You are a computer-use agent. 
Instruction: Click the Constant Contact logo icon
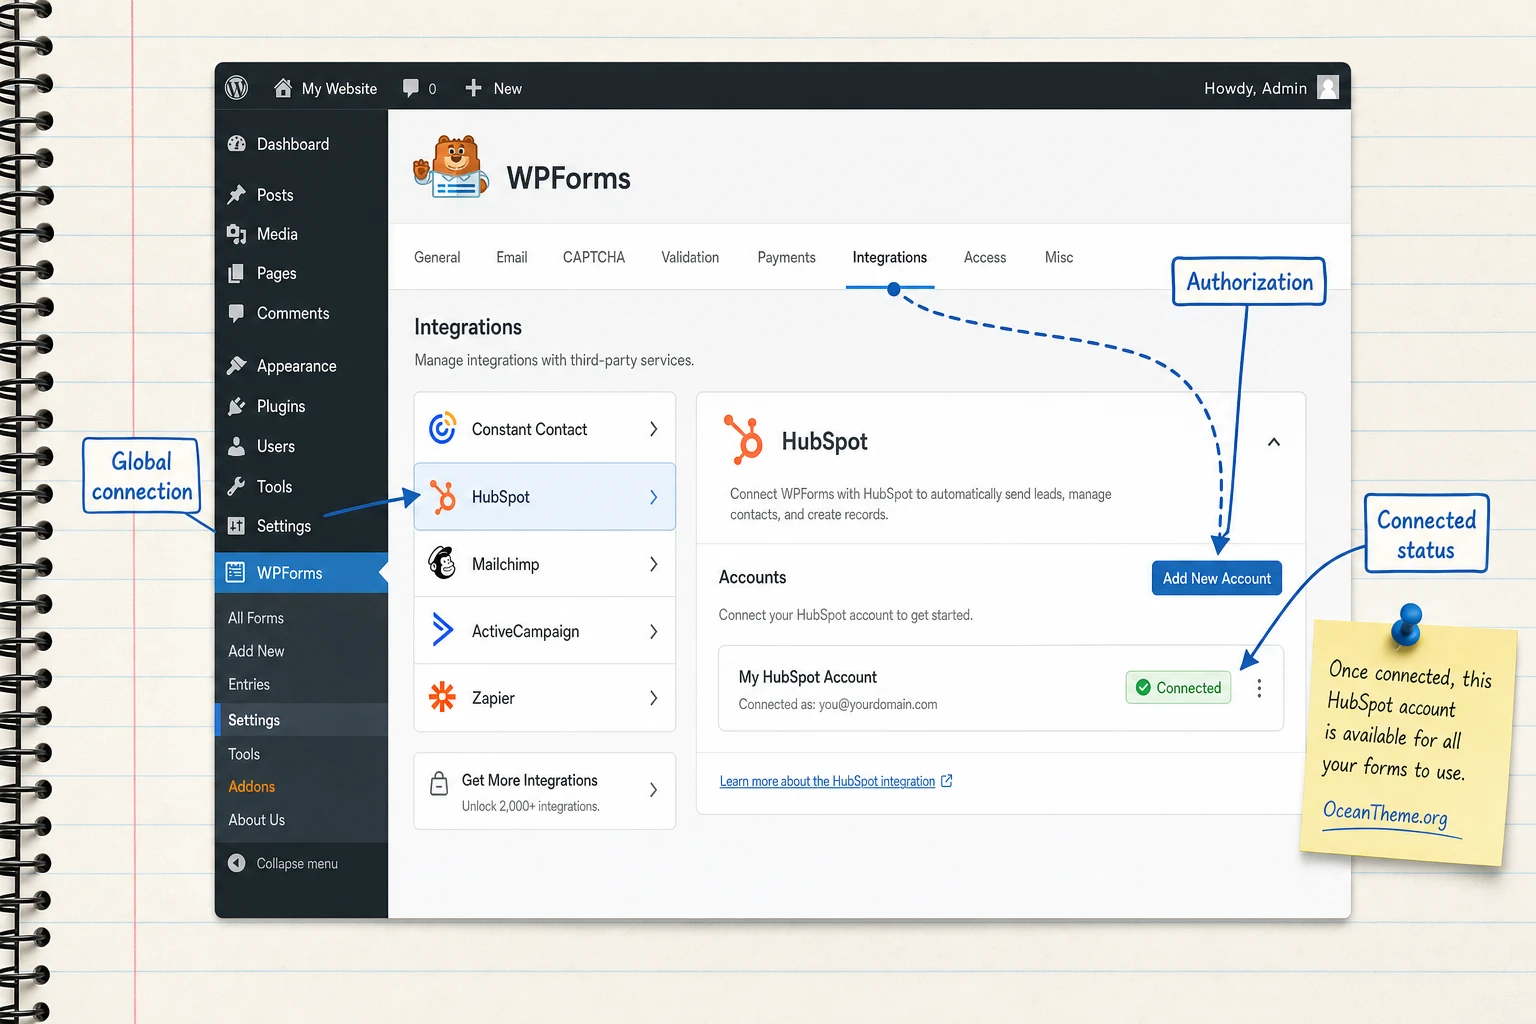pos(443,428)
